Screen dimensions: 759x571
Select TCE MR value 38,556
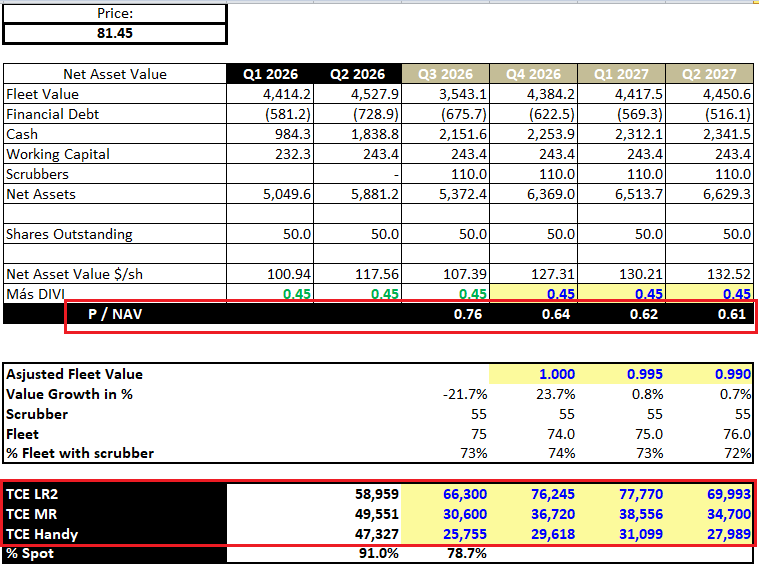[x=622, y=514]
